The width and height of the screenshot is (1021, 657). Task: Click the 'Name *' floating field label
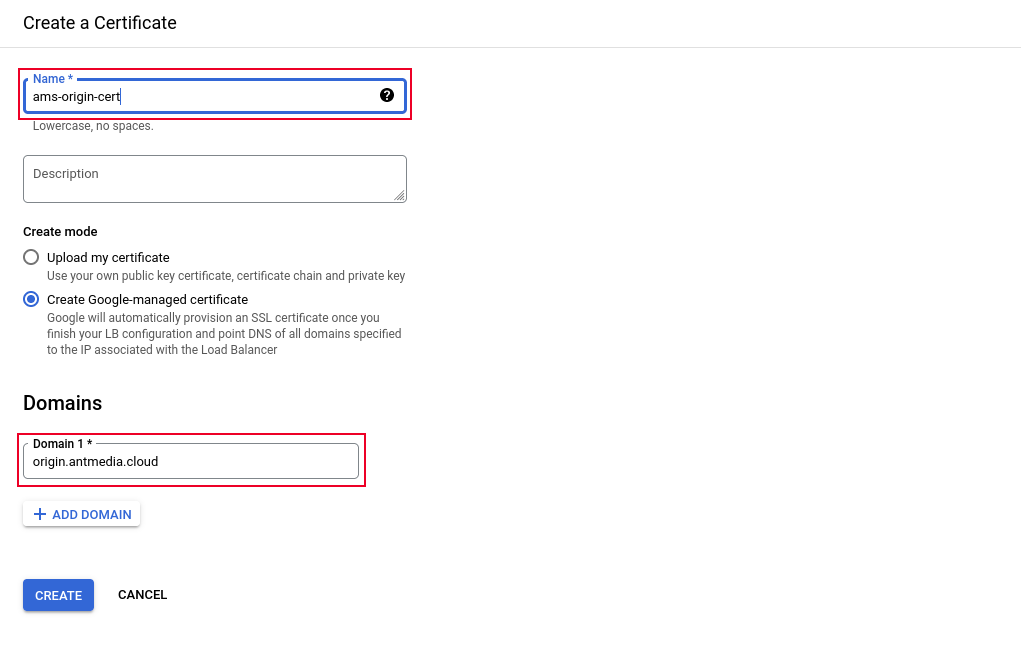tap(53, 79)
